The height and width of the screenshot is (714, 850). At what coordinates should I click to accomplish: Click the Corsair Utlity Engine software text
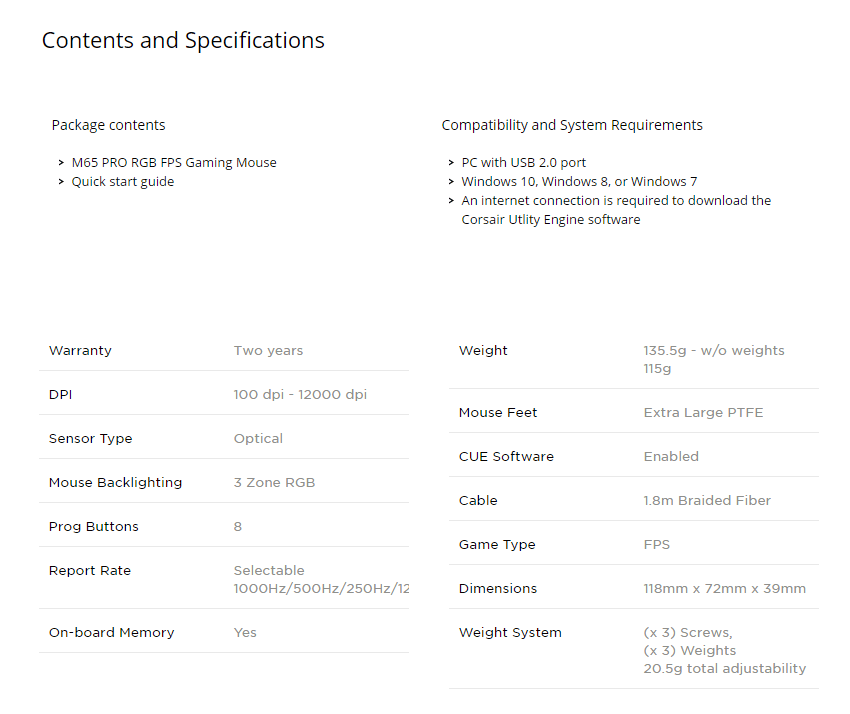(550, 220)
